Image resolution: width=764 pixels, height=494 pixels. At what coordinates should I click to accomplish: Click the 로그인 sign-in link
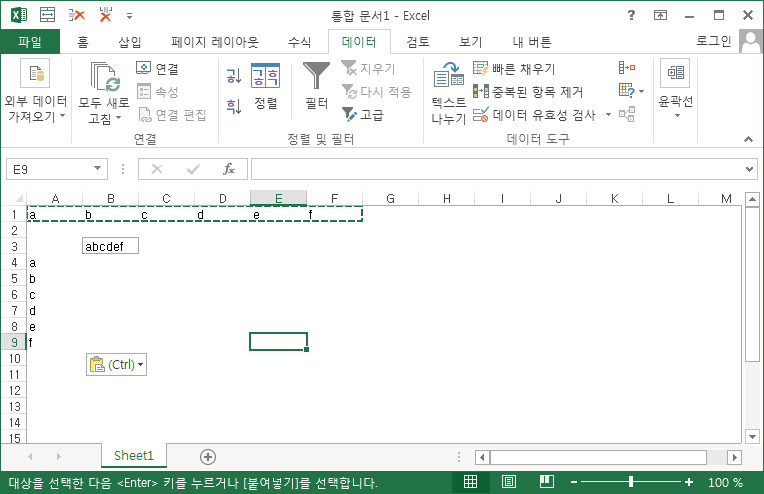[x=713, y=41]
